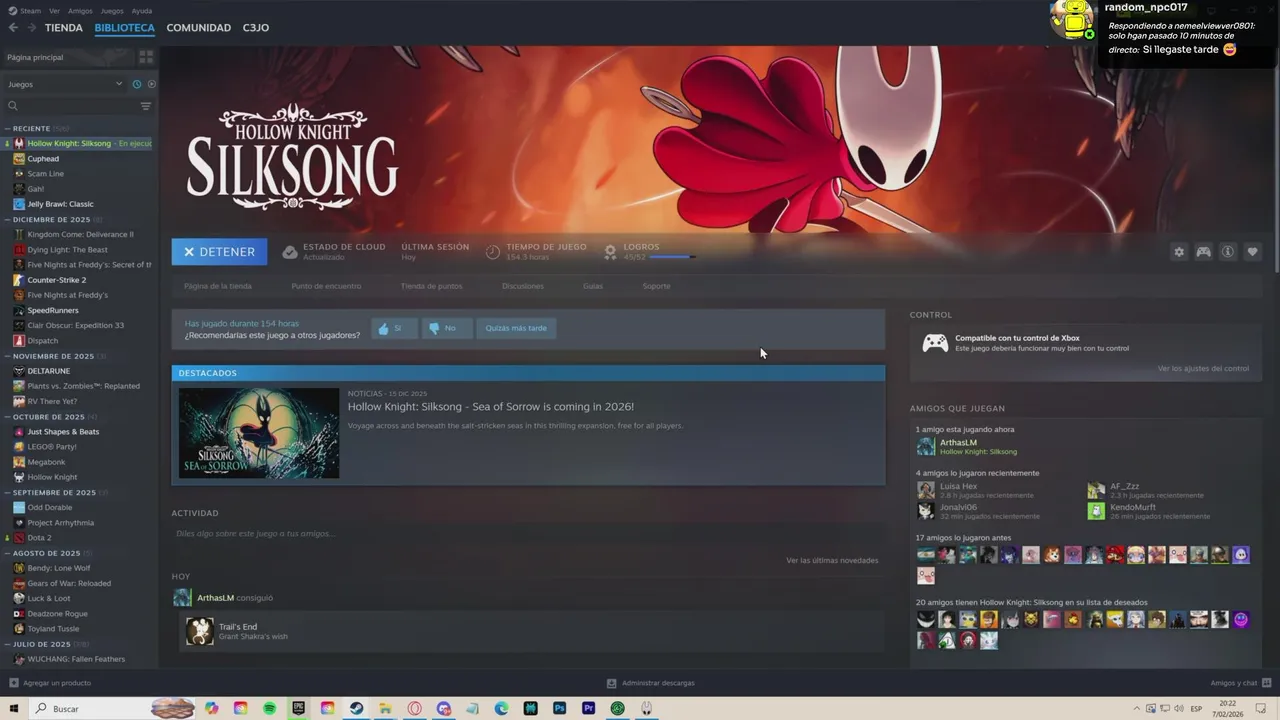Viewport: 1280px width, 720px height.
Task: Open the Guías link
Action: click(x=593, y=286)
